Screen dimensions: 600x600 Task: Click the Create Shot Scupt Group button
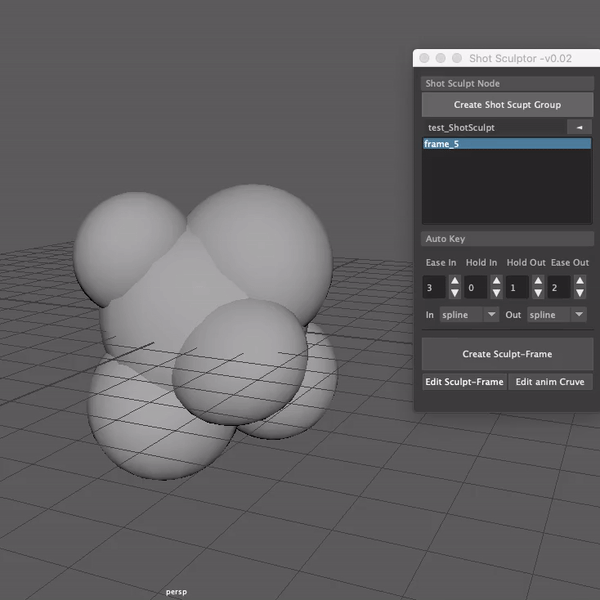[x=507, y=104]
